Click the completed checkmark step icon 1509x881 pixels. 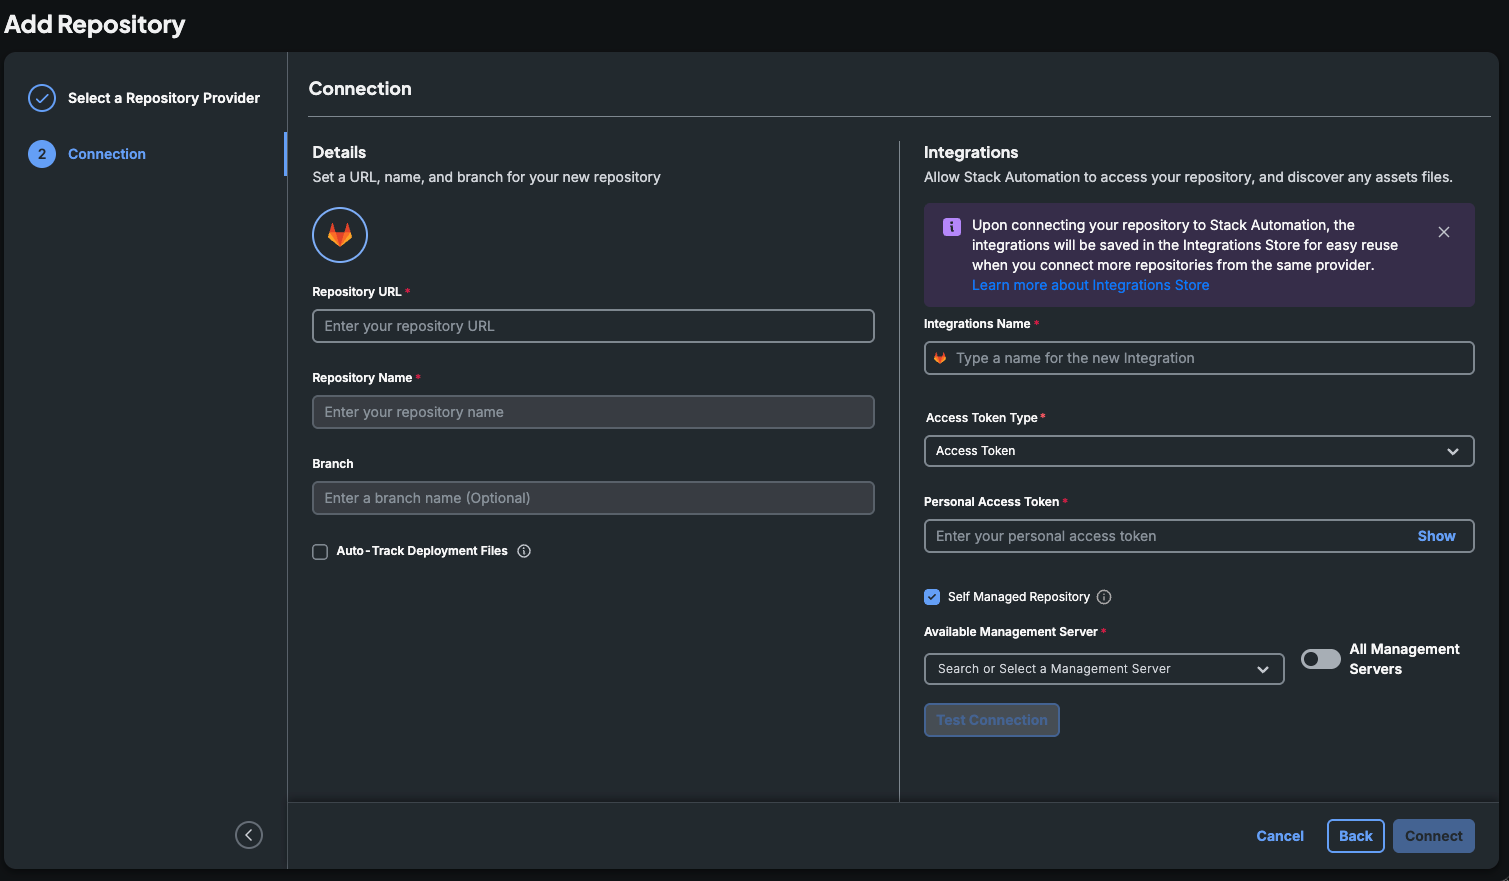[x=42, y=98]
